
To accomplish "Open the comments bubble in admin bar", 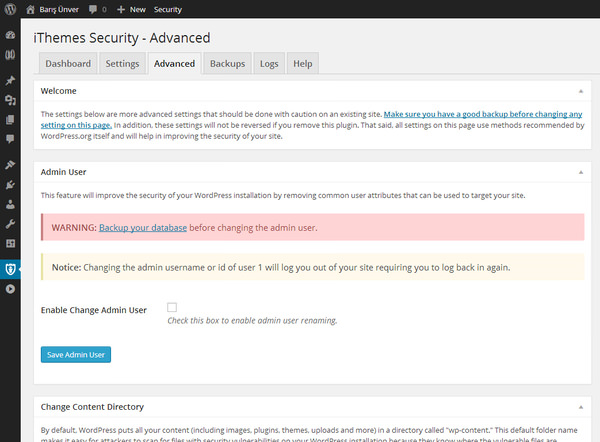I will 93,9.
